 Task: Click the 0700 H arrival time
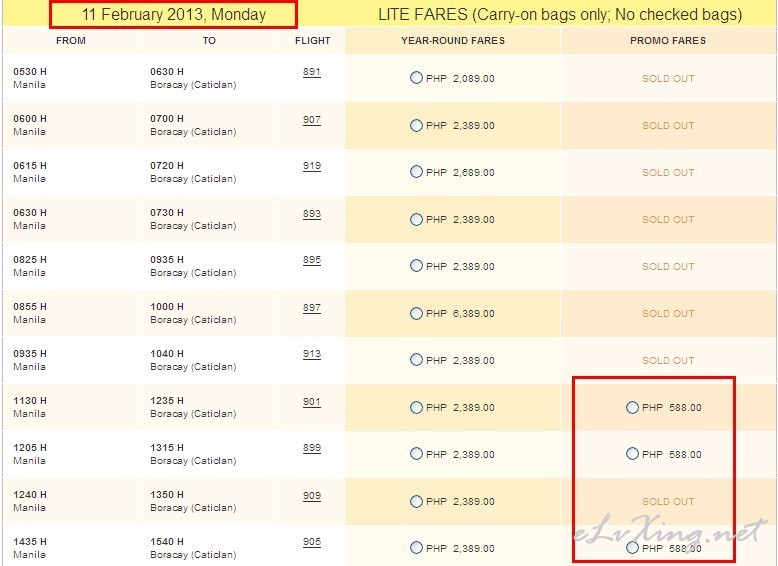click(x=167, y=119)
